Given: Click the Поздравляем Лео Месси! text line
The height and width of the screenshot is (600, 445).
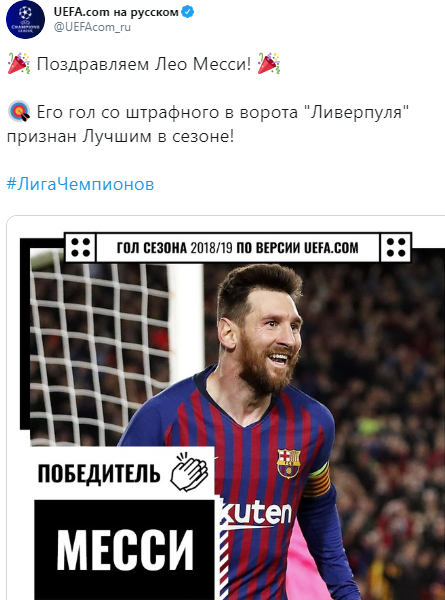Looking at the screenshot, I should 144,64.
